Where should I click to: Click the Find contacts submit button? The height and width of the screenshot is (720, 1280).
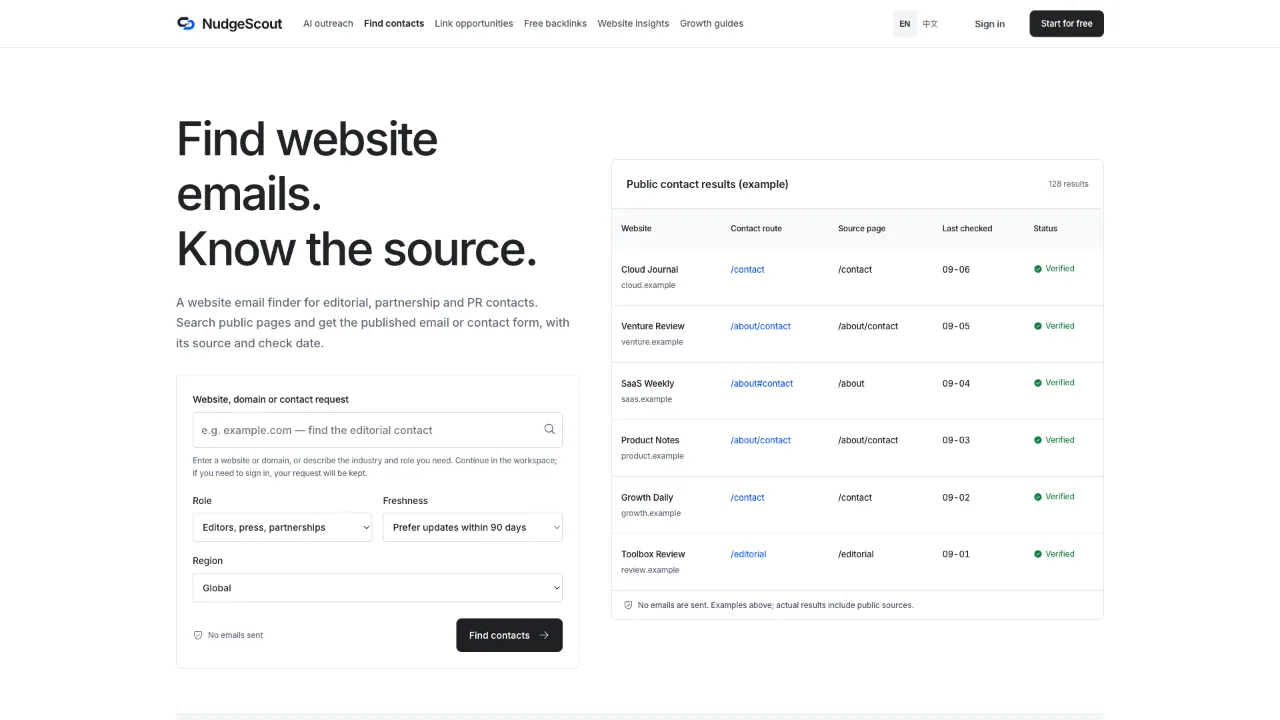[510, 635]
